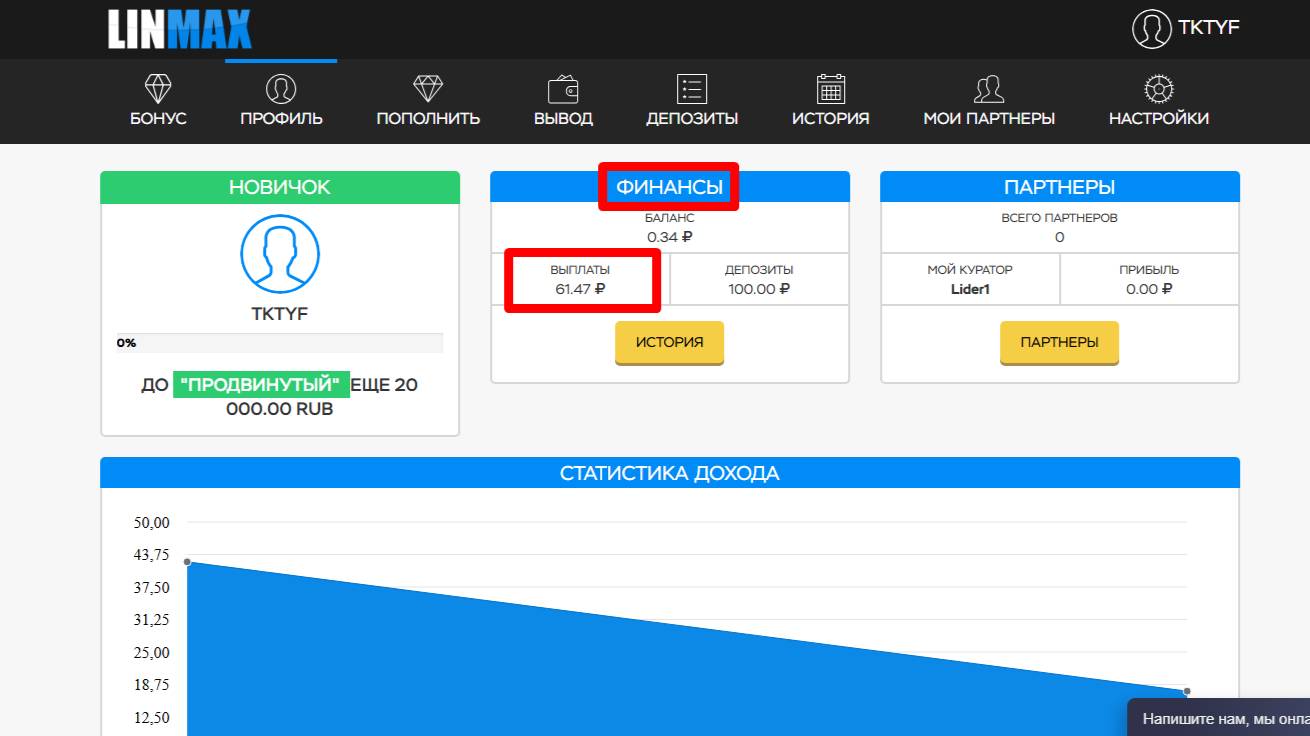Image resolution: width=1310 pixels, height=736 pixels.
Task: Click the user avatar icon beside TKTYF in header
Action: click(x=1152, y=29)
